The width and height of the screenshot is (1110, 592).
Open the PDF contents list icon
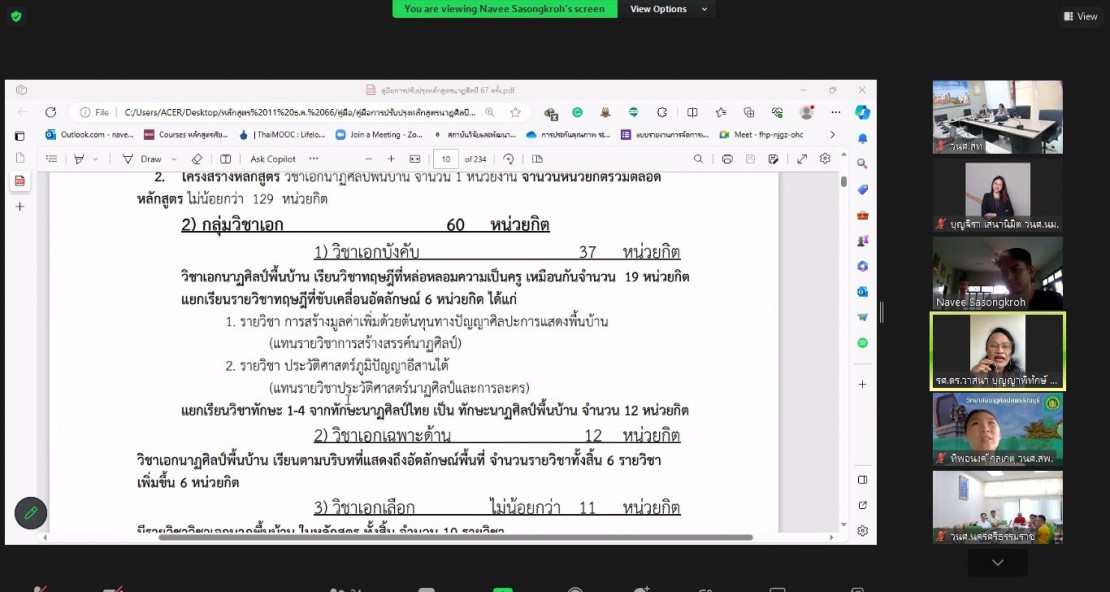(52, 159)
